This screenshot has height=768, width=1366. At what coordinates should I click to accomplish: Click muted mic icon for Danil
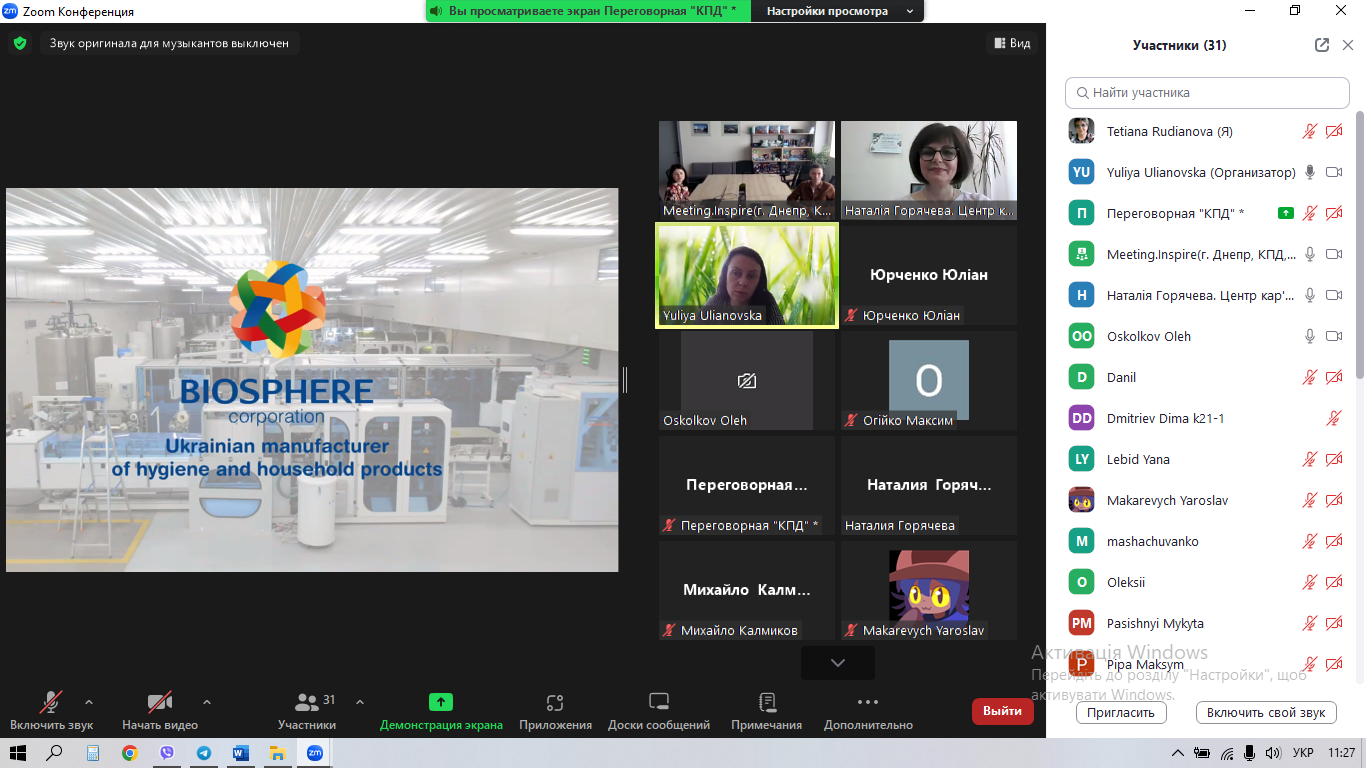tap(1310, 377)
